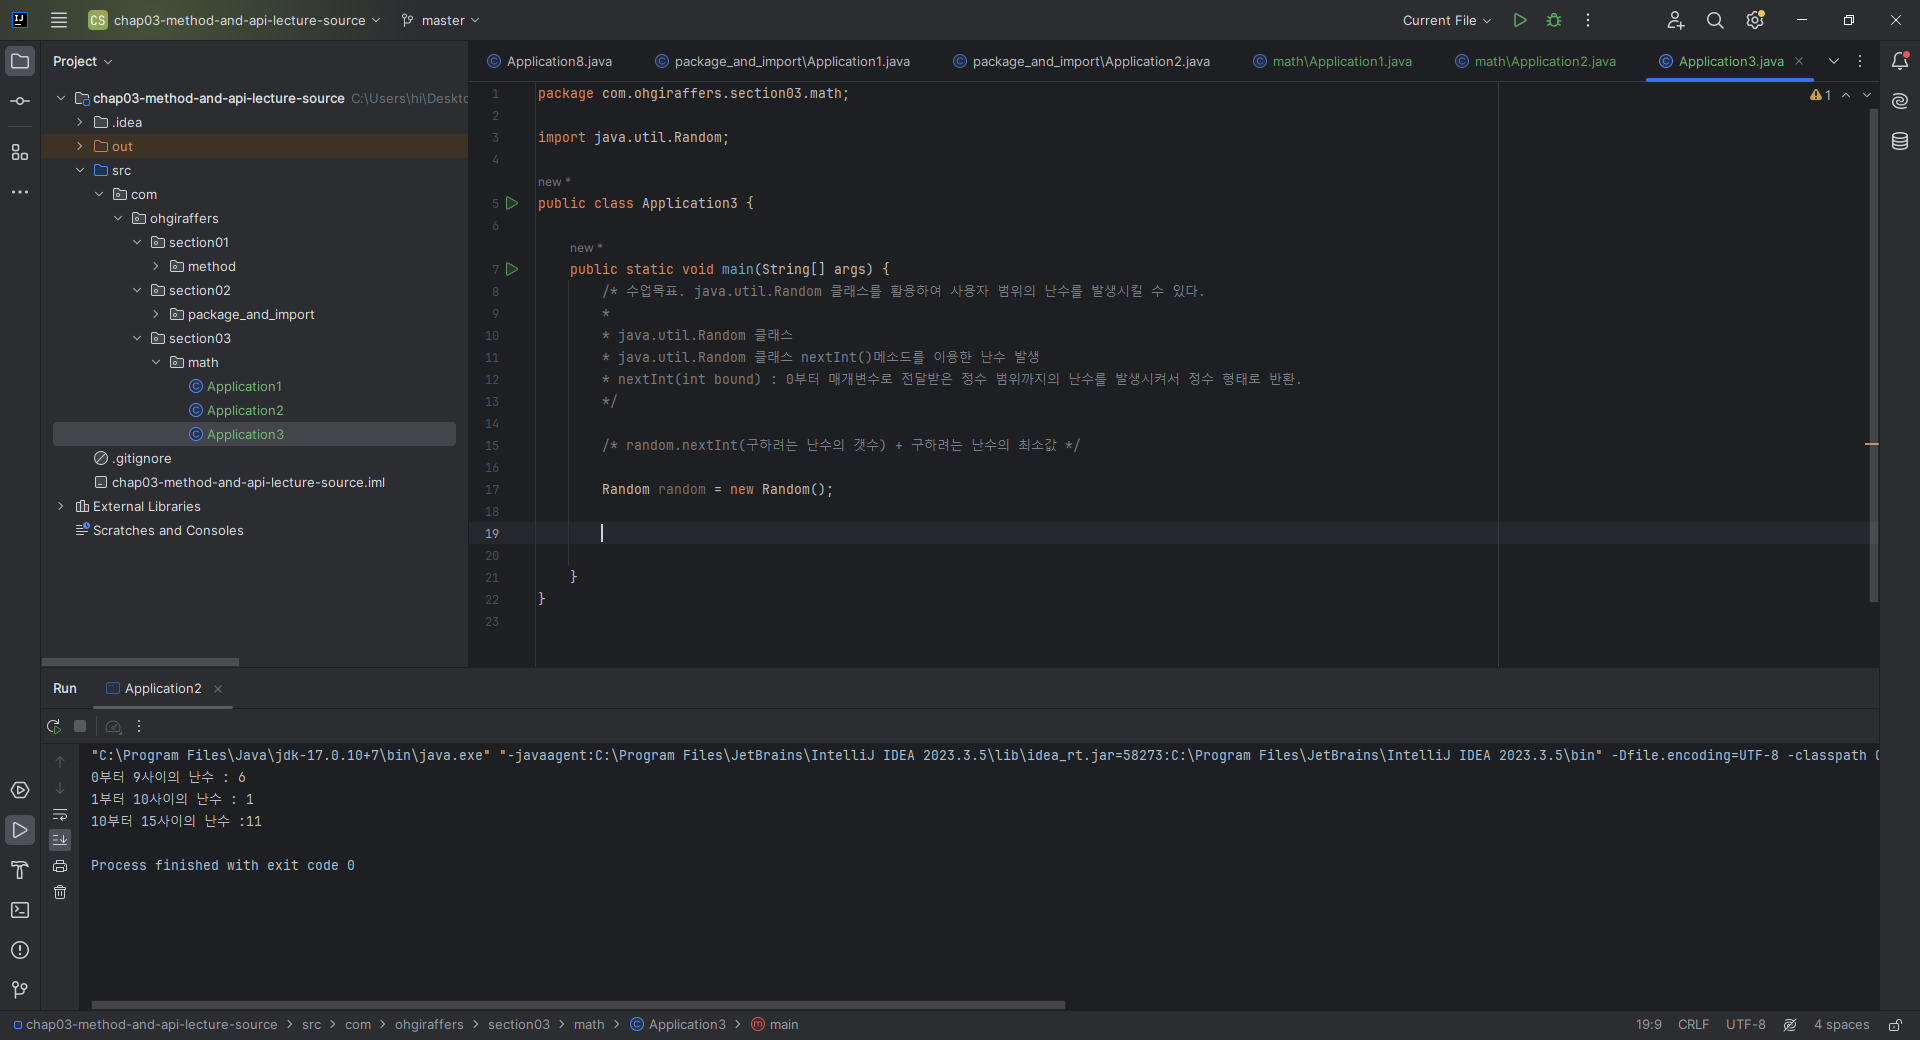
Task: Change the UTF-8 file encoding
Action: 1746,1025
